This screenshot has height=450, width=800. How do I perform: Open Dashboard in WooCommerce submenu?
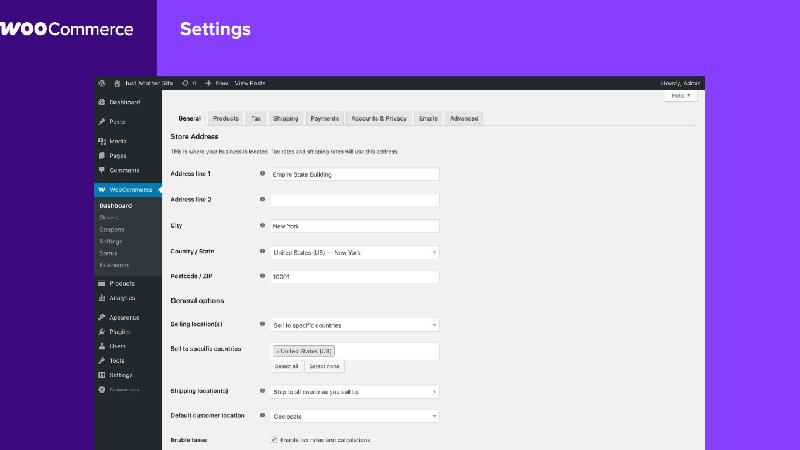pyautogui.click(x=116, y=206)
